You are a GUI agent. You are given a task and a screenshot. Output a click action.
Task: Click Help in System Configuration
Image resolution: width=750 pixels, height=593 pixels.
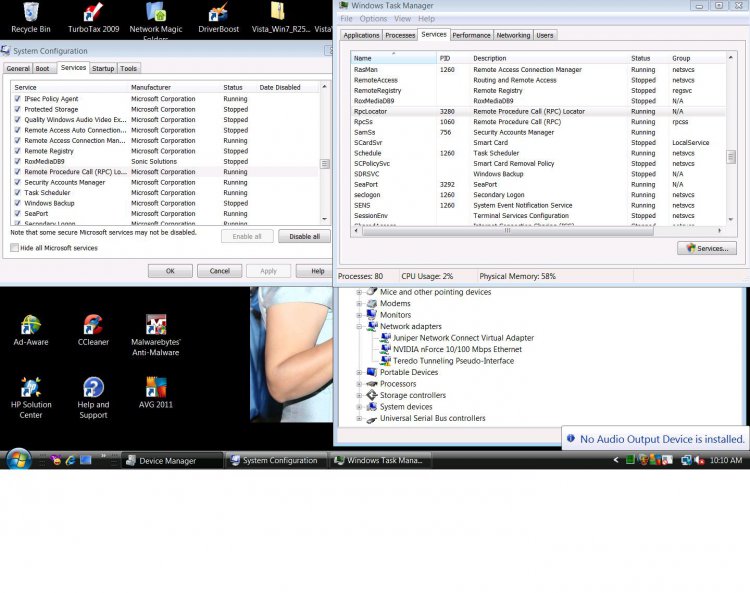click(316, 271)
